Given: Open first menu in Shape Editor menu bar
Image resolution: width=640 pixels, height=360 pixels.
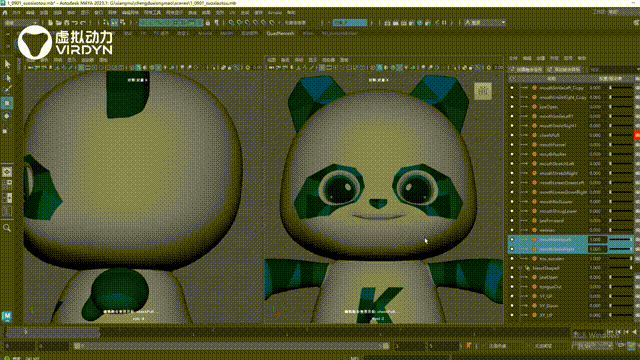Looking at the screenshot, I should click(513, 59).
